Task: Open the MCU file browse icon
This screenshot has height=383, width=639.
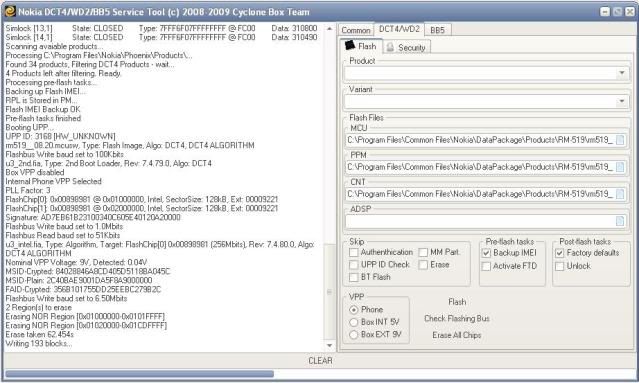Action: (620, 140)
